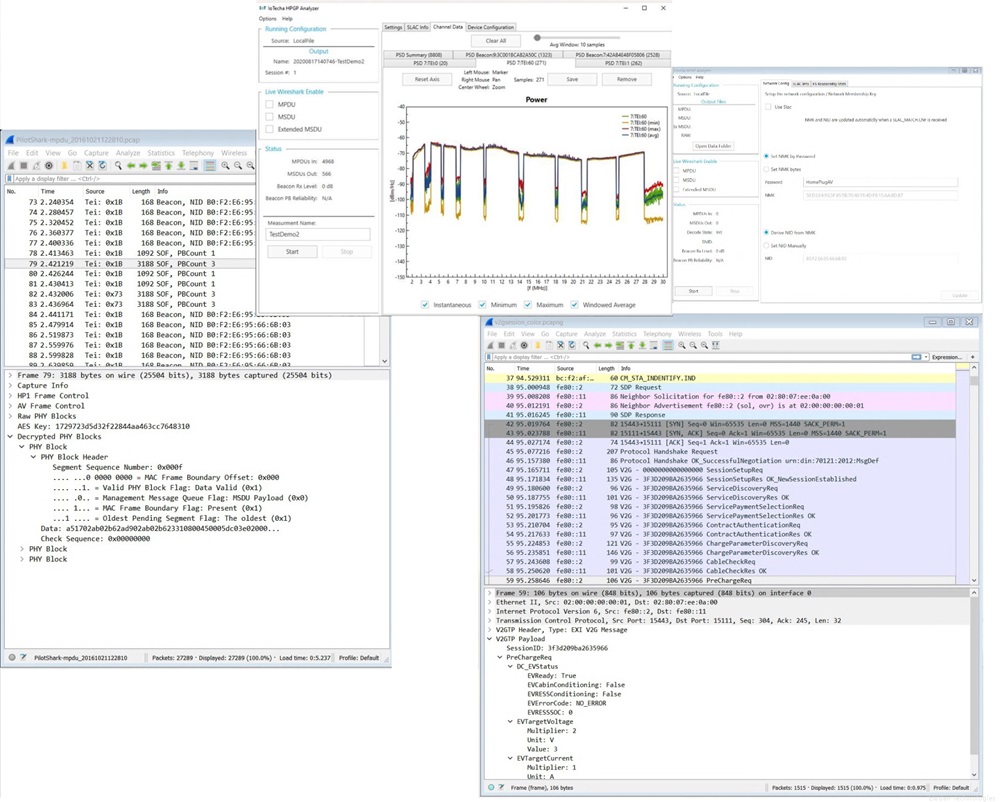Click Avg Window samples slider handle
Screen dimensions: 1000x802
[x=537, y=38]
